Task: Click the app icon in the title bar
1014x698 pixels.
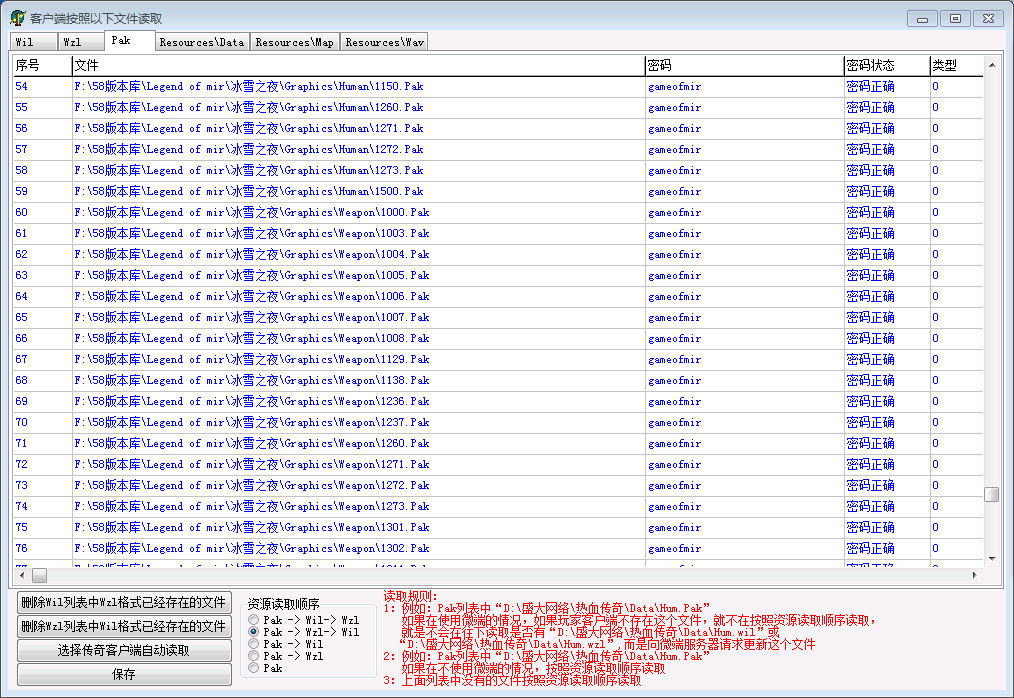Action: (17, 18)
